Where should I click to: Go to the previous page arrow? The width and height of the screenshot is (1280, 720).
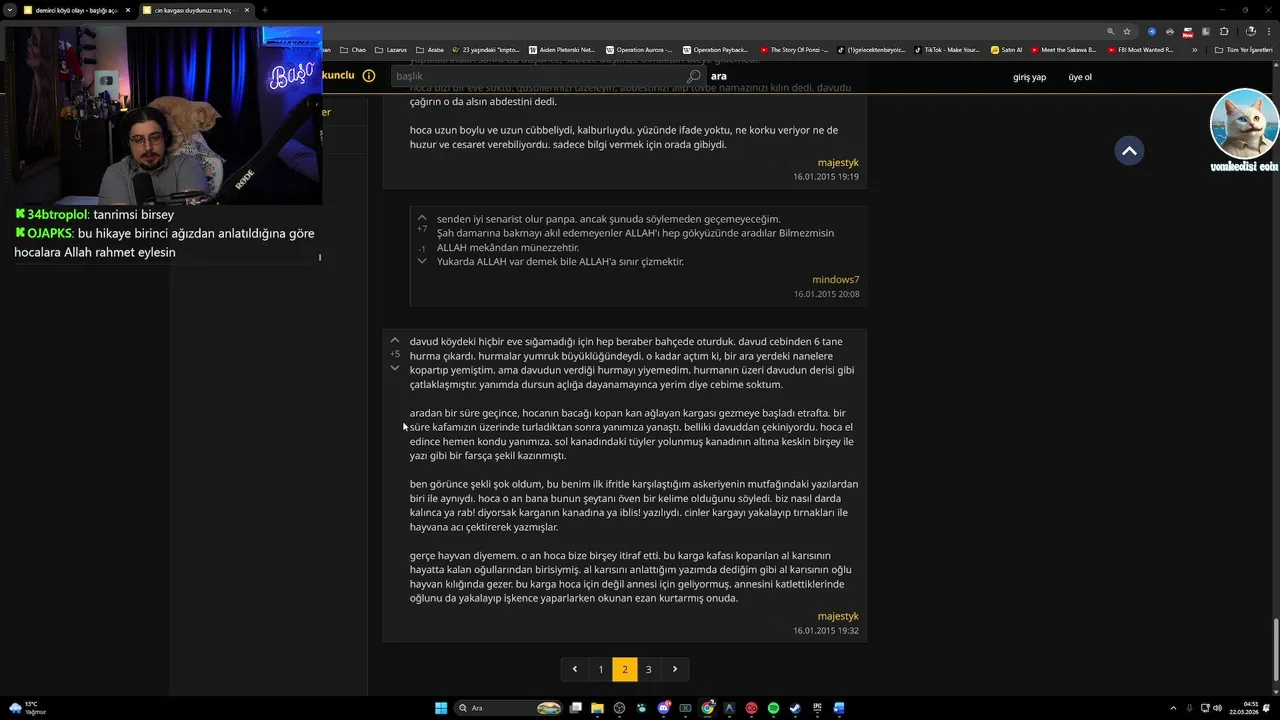[x=575, y=669]
